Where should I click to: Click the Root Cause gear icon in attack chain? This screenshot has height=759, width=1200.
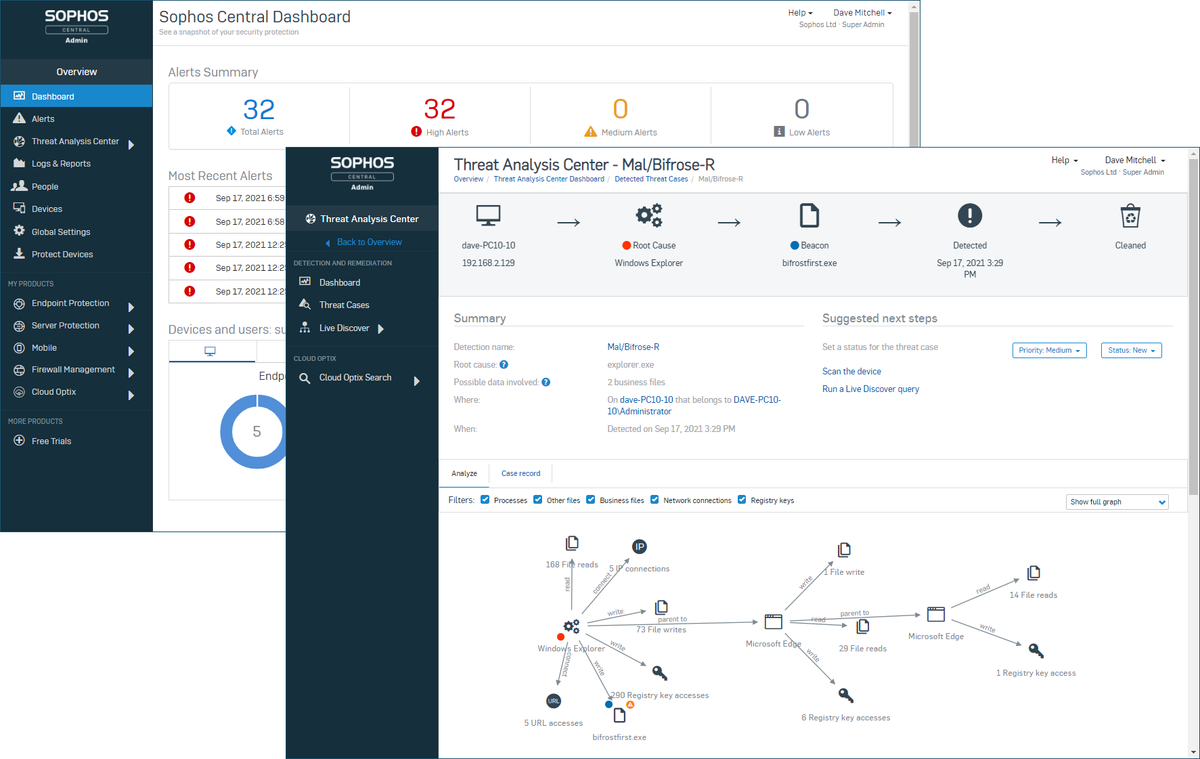click(648, 215)
